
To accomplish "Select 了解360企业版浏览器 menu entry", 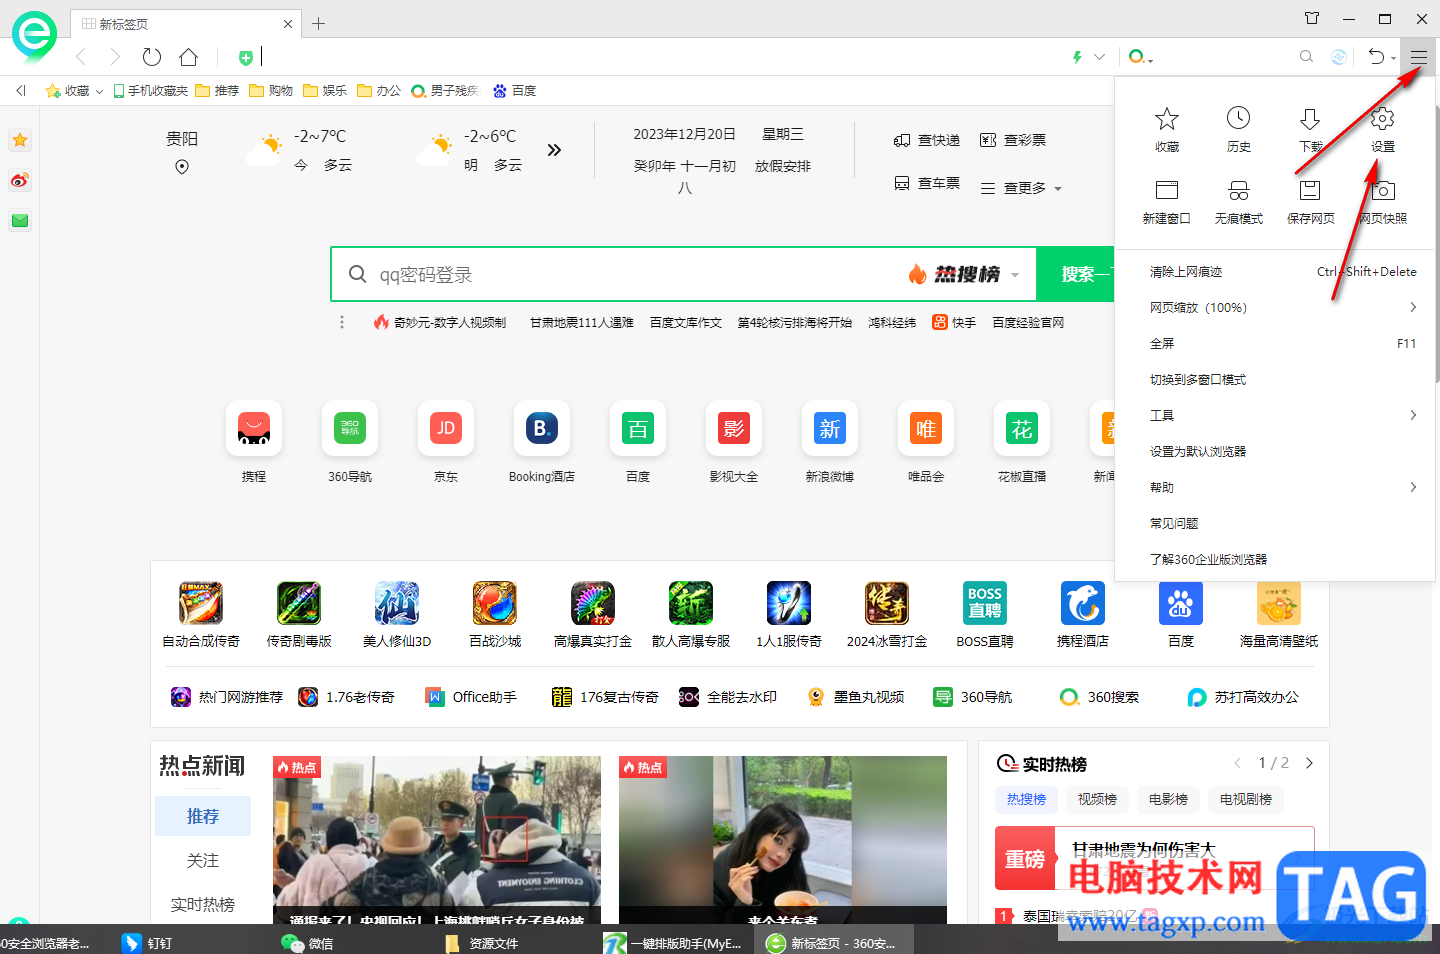I will pyautogui.click(x=1275, y=559).
